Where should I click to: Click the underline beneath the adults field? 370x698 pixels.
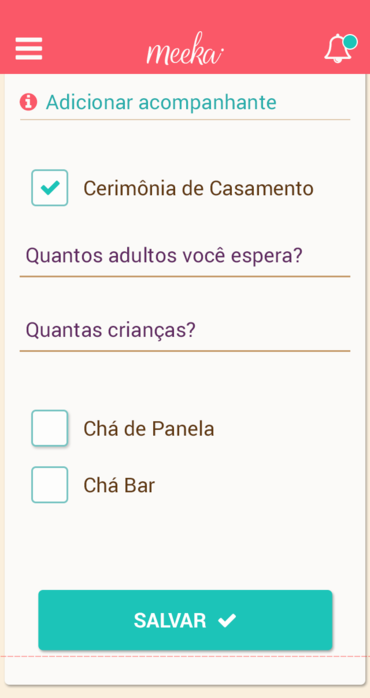tap(185, 276)
